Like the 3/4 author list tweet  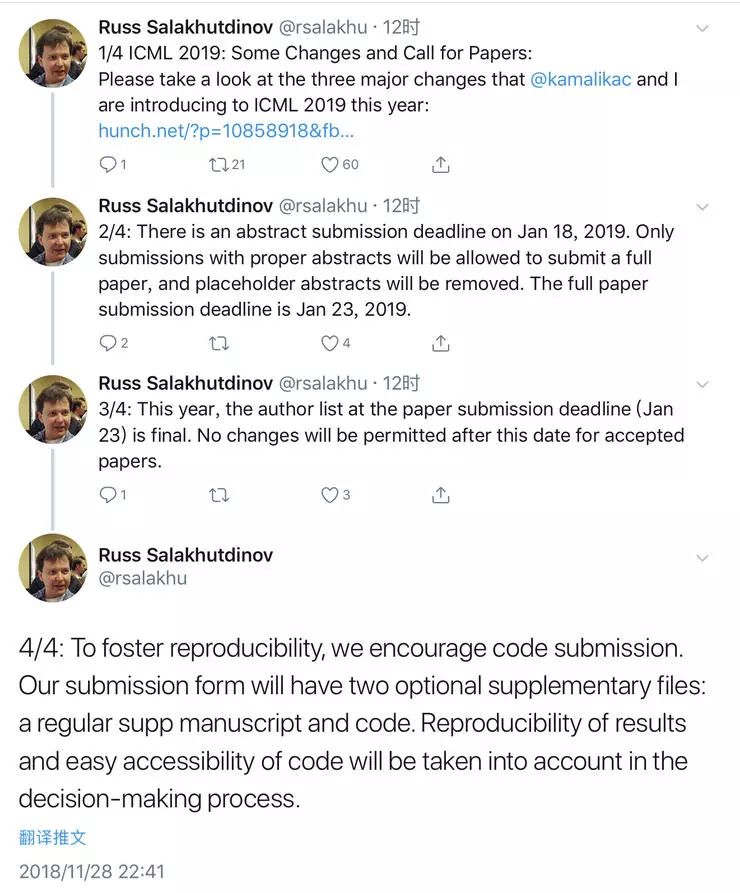(x=329, y=495)
